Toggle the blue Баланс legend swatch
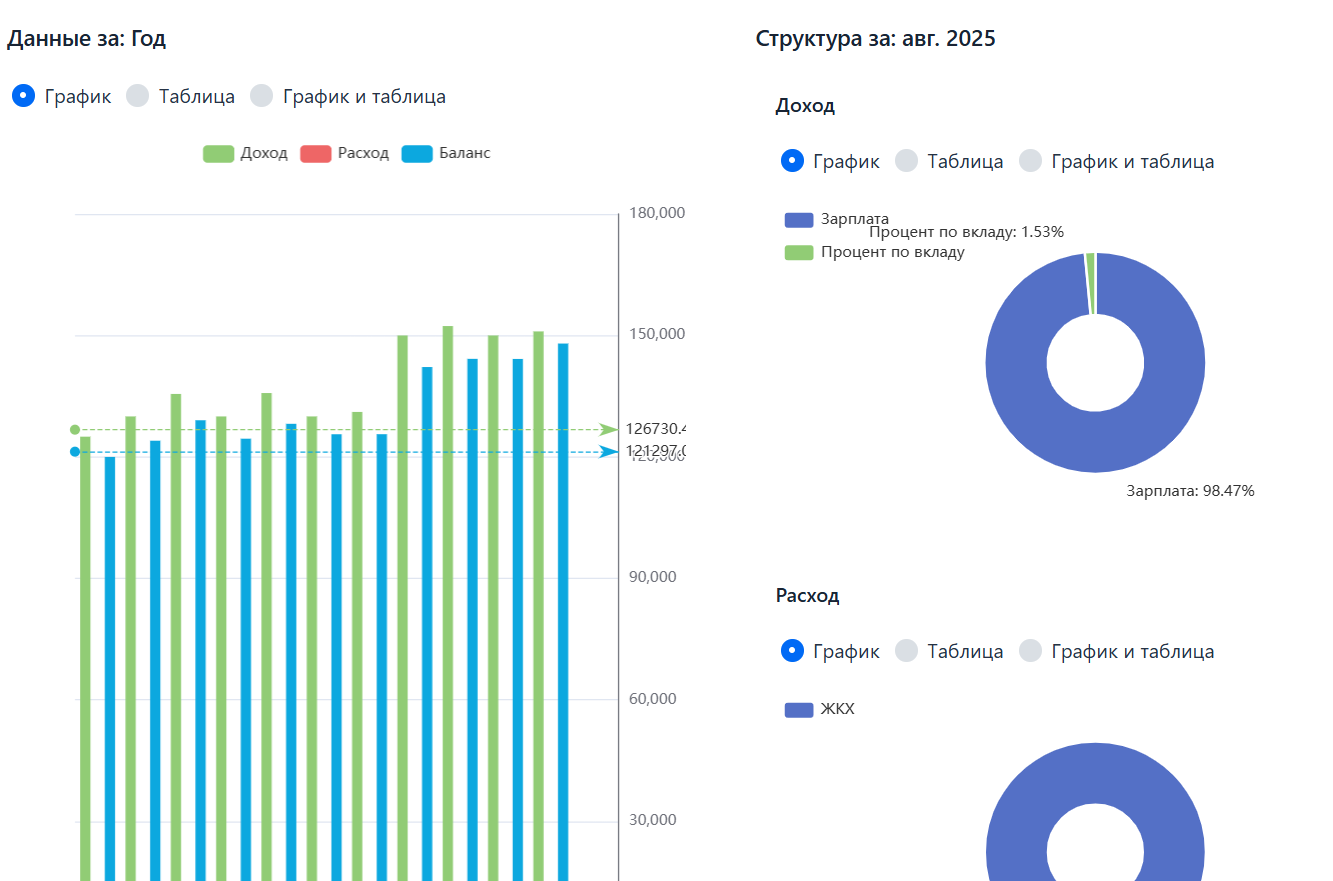The image size is (1333, 881). click(417, 153)
